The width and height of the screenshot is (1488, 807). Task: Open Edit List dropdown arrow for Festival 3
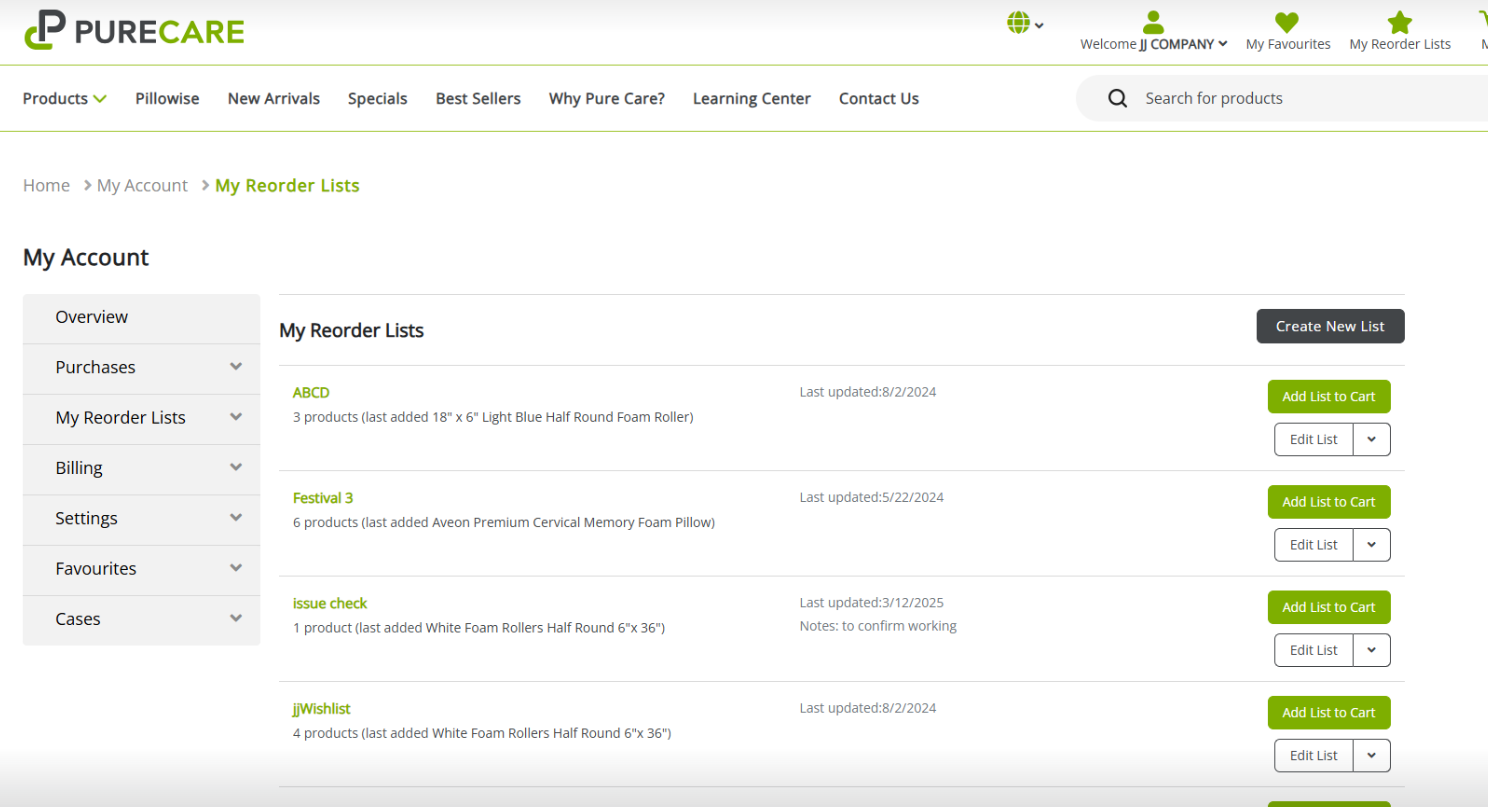click(x=1371, y=545)
